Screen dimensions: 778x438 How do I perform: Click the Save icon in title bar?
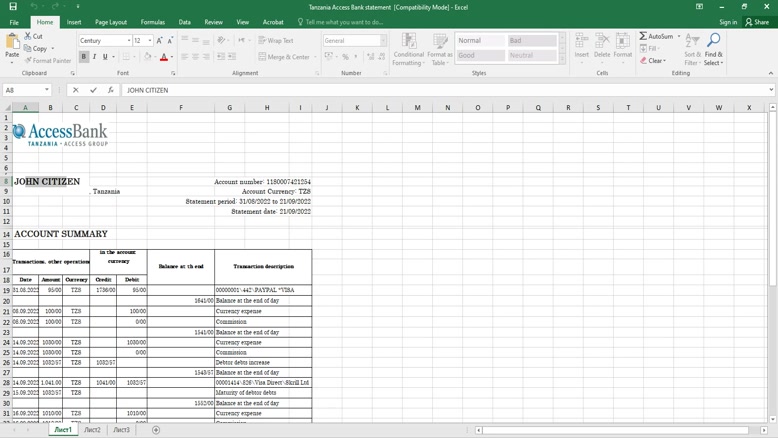[x=13, y=6]
